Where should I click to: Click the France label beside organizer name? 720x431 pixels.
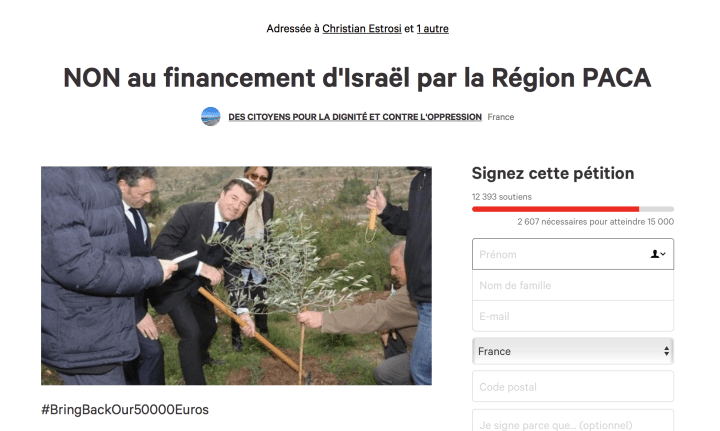(501, 117)
